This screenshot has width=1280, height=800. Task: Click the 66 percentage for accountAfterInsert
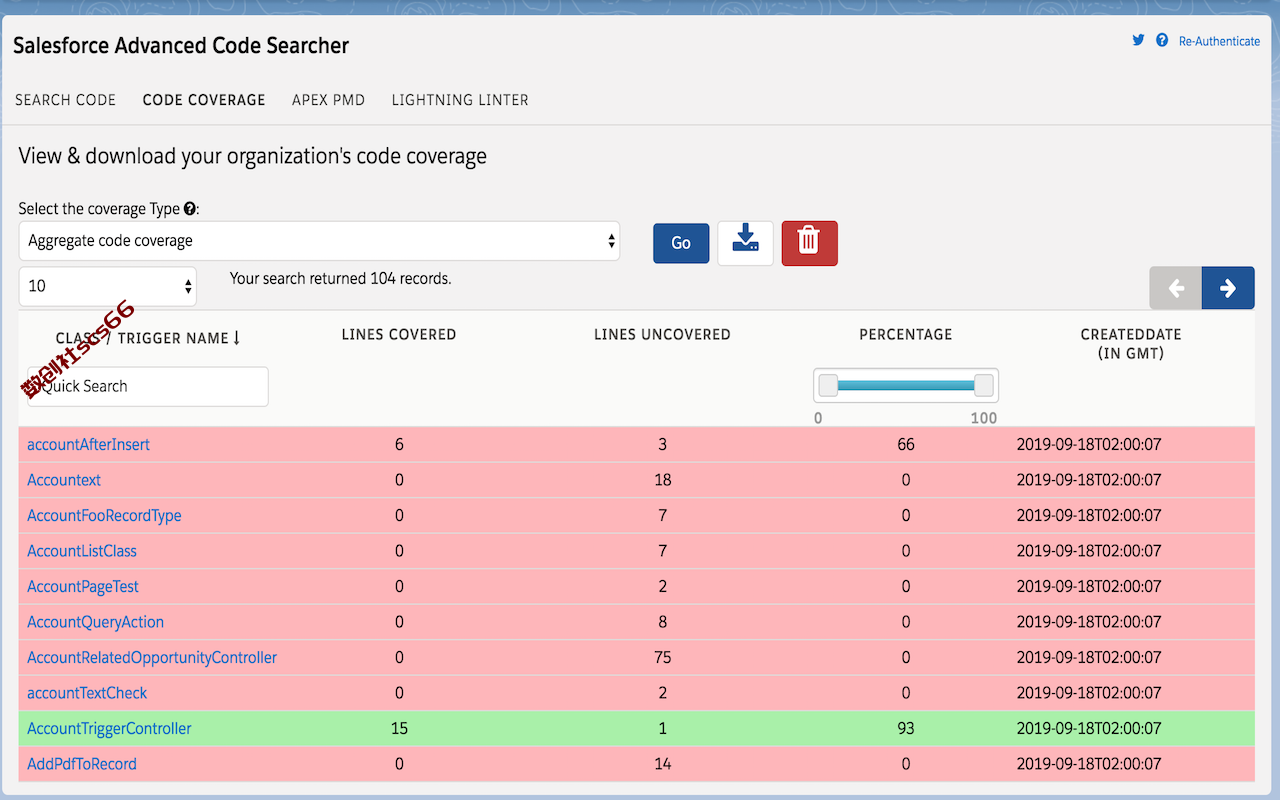(x=906, y=445)
